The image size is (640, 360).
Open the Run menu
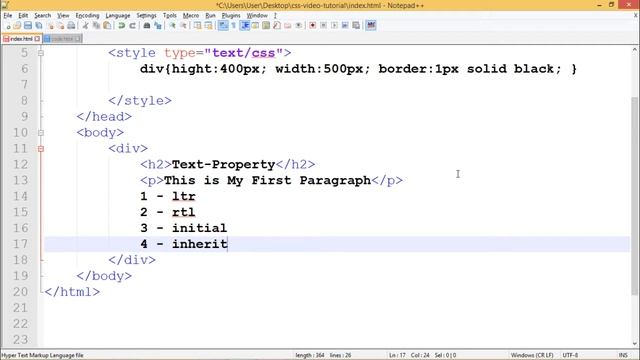tap(210, 16)
